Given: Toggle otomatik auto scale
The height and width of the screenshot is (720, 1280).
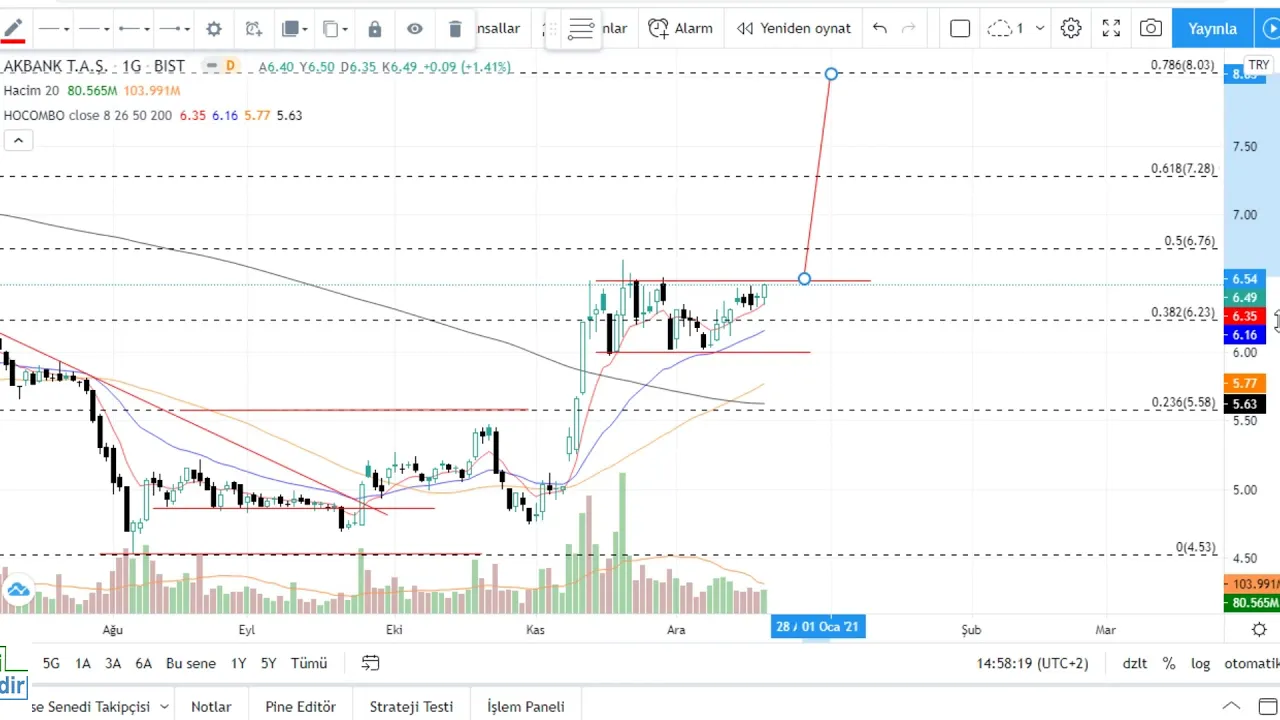Looking at the screenshot, I should click(x=1251, y=663).
